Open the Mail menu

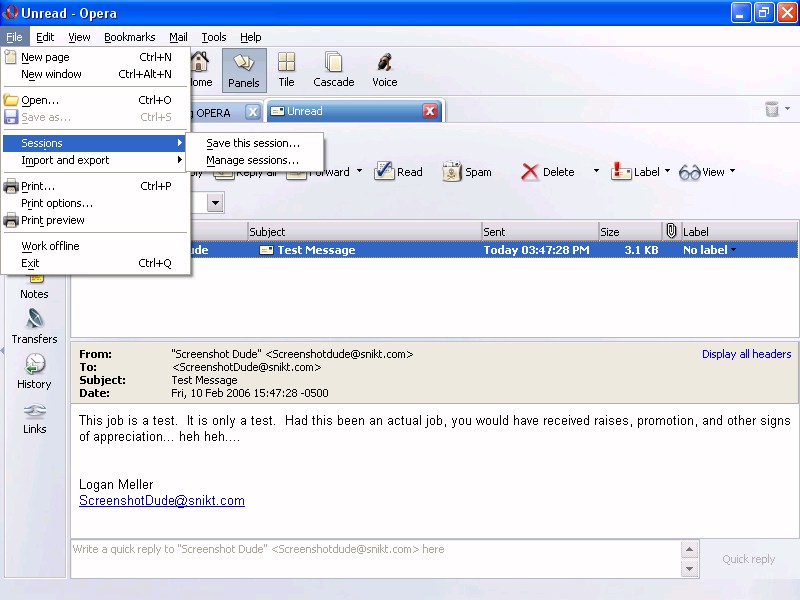pyautogui.click(x=178, y=37)
